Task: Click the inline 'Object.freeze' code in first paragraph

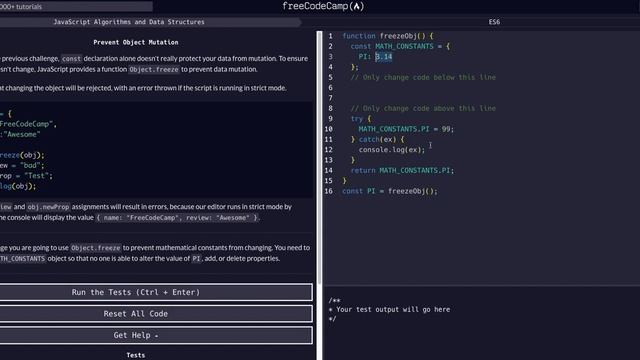Action: coord(154,69)
